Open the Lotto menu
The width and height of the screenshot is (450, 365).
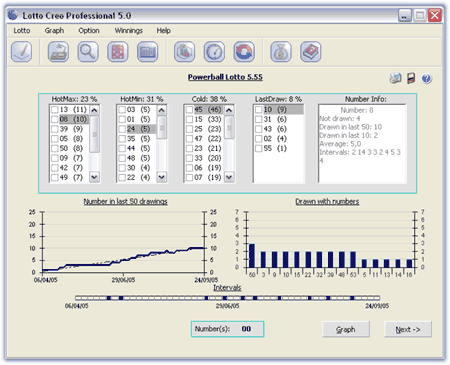[22, 31]
